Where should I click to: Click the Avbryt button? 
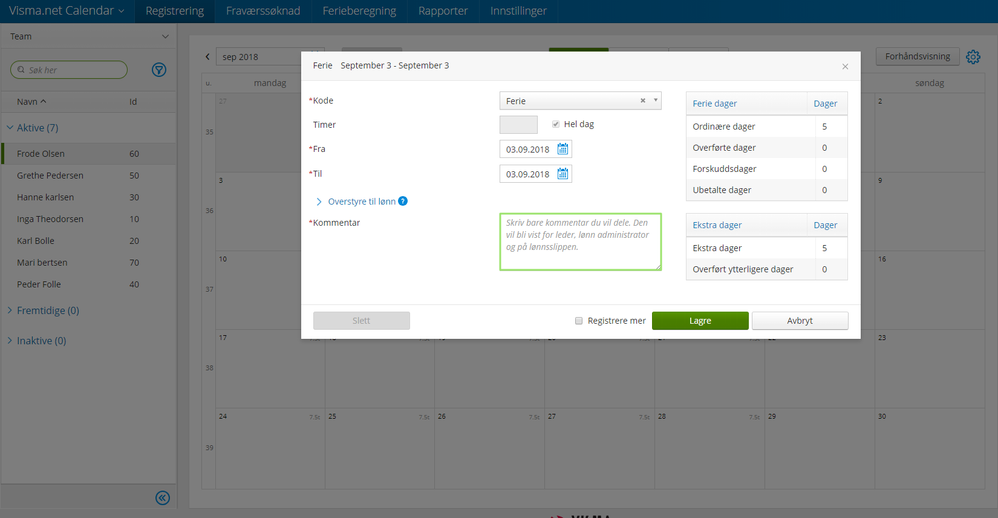pyautogui.click(x=799, y=321)
